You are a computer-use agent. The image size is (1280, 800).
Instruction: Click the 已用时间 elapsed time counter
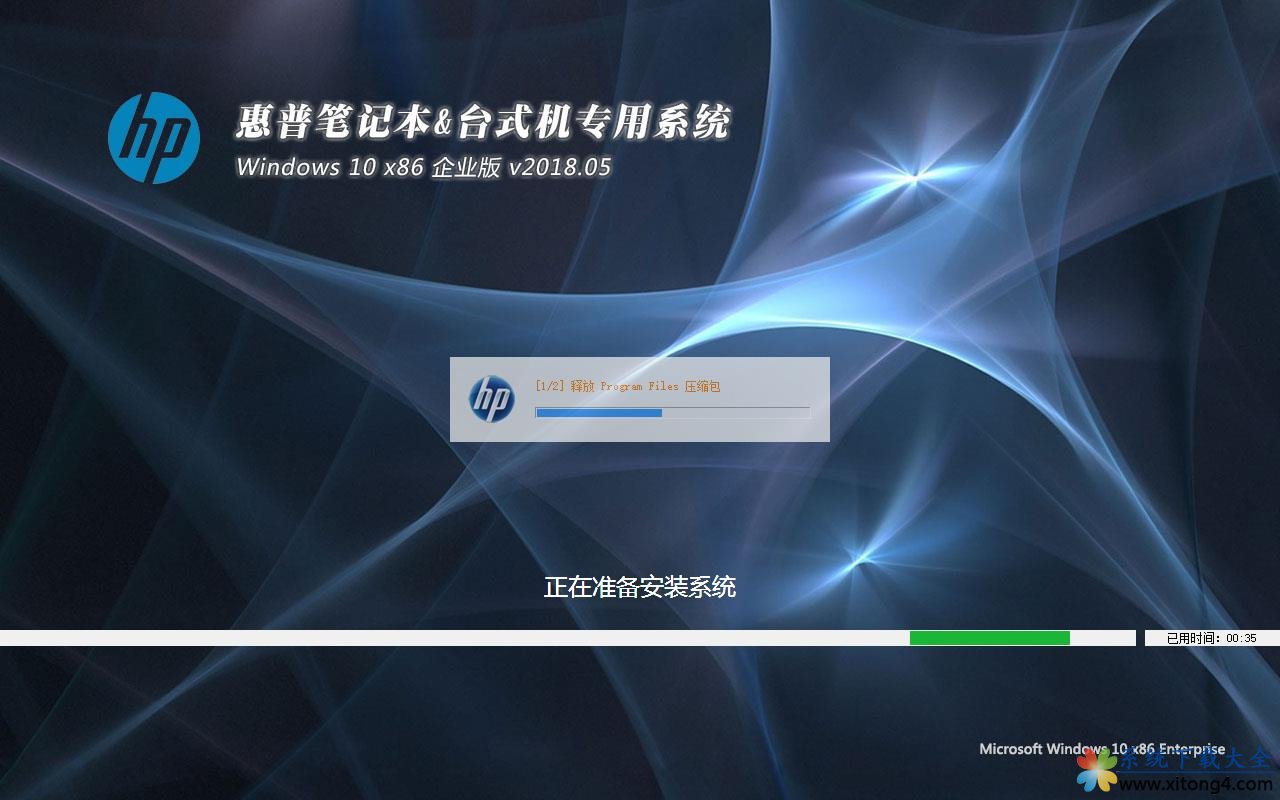[1211, 638]
